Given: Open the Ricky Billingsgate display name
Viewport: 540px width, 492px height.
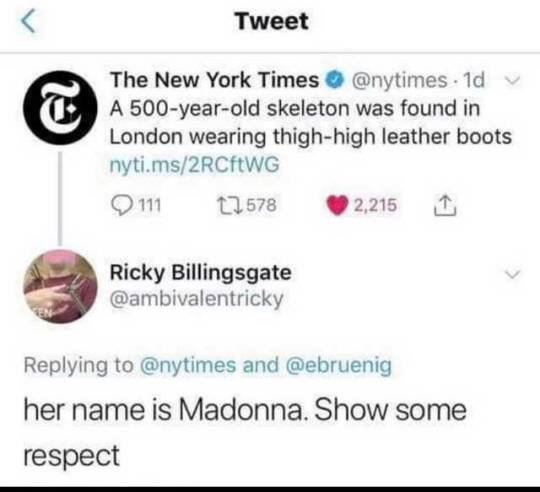Looking at the screenshot, I should (200, 273).
